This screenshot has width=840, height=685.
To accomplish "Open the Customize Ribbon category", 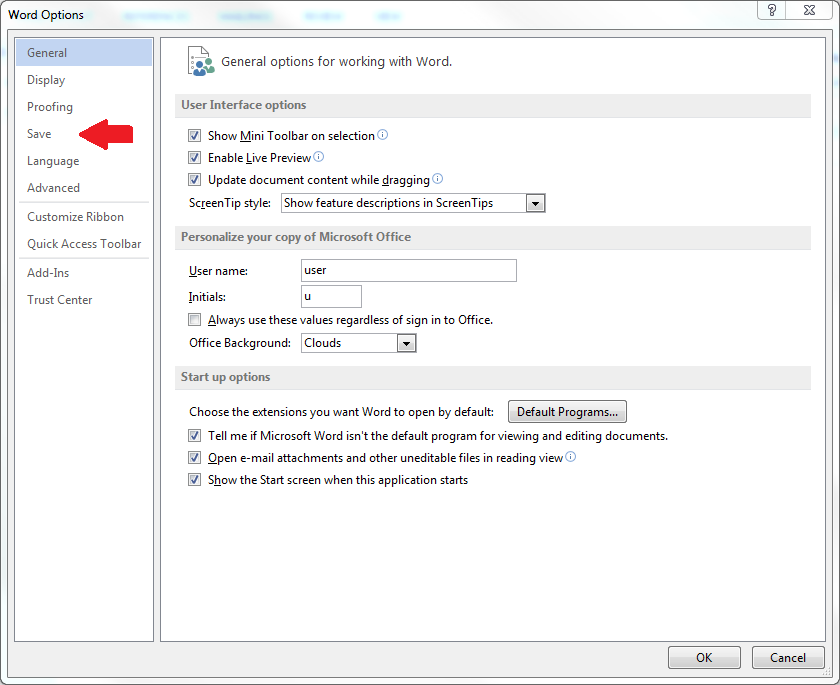I will [x=84, y=217].
